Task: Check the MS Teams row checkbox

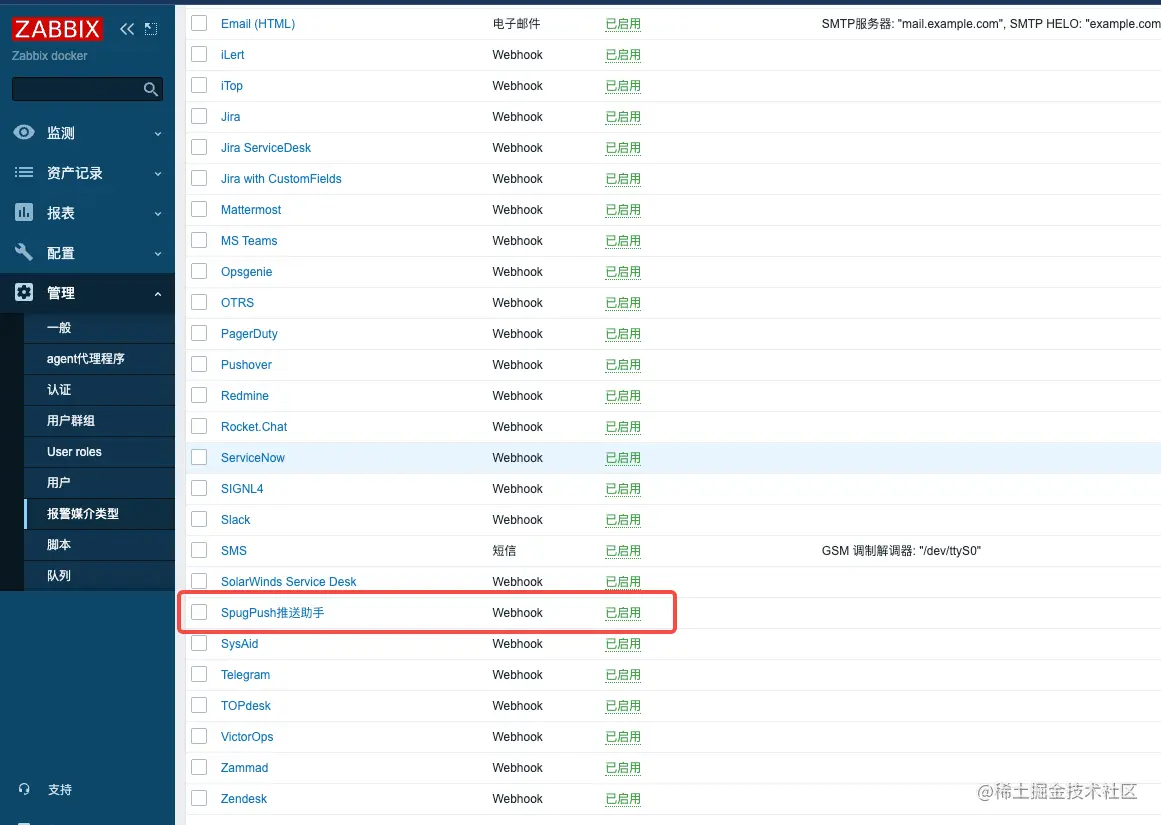Action: [199, 241]
